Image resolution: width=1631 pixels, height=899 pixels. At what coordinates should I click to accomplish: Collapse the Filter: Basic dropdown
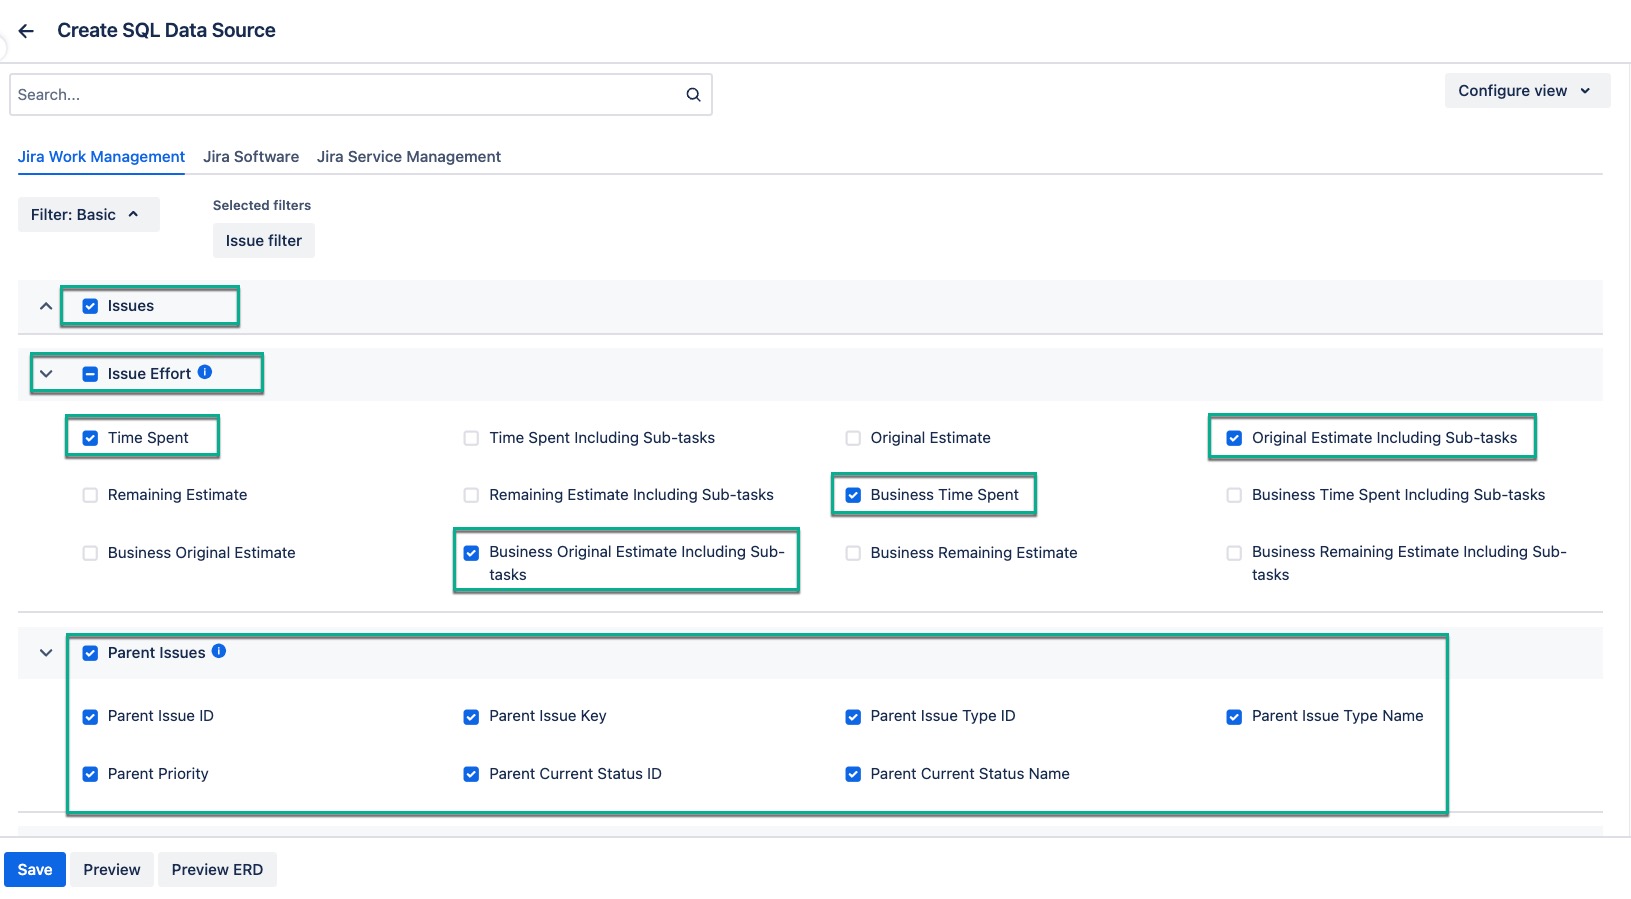88,215
